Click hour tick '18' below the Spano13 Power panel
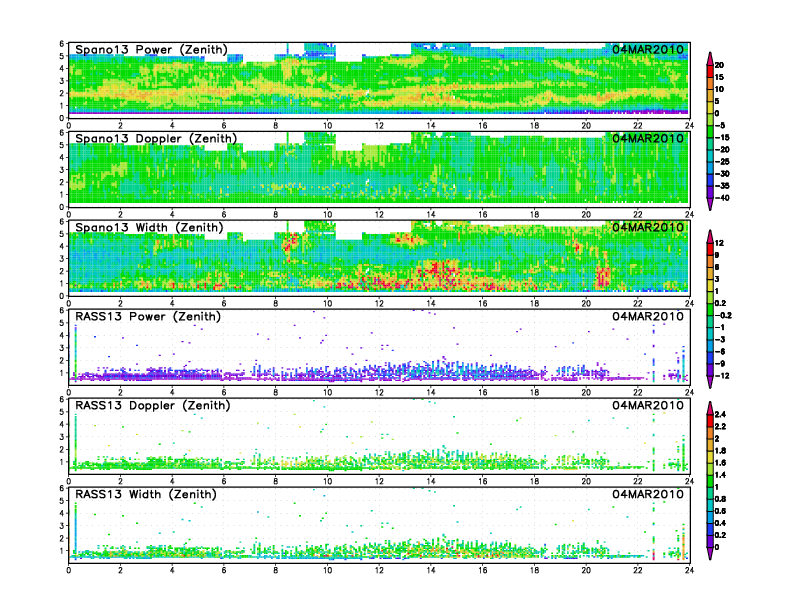Image resolution: width=792 pixels, height=612 pixels. pyautogui.click(x=534, y=126)
